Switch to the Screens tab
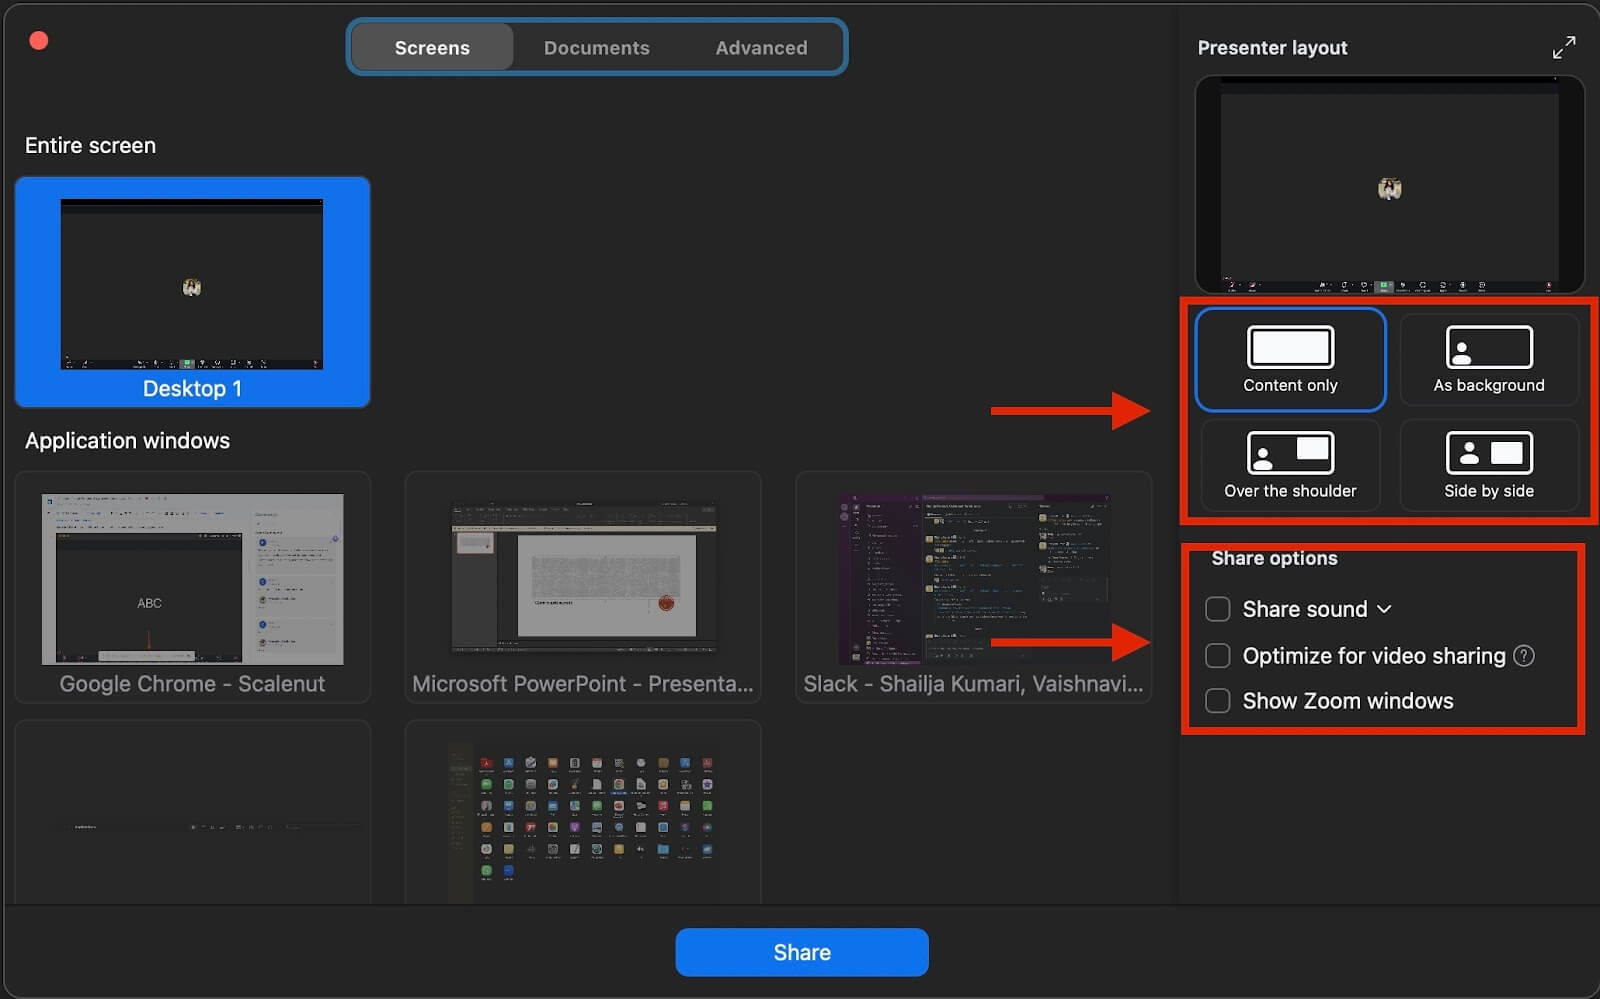The image size is (1600, 999). point(432,47)
